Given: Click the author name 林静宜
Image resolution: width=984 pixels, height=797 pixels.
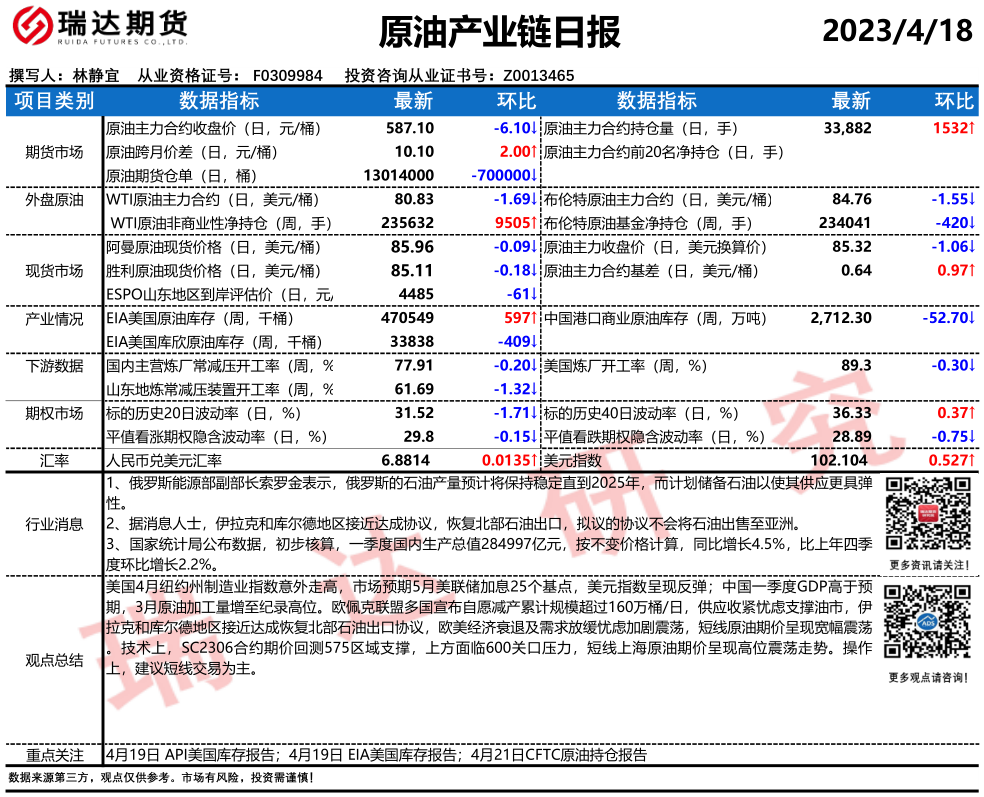Looking at the screenshot, I should [x=96, y=75].
